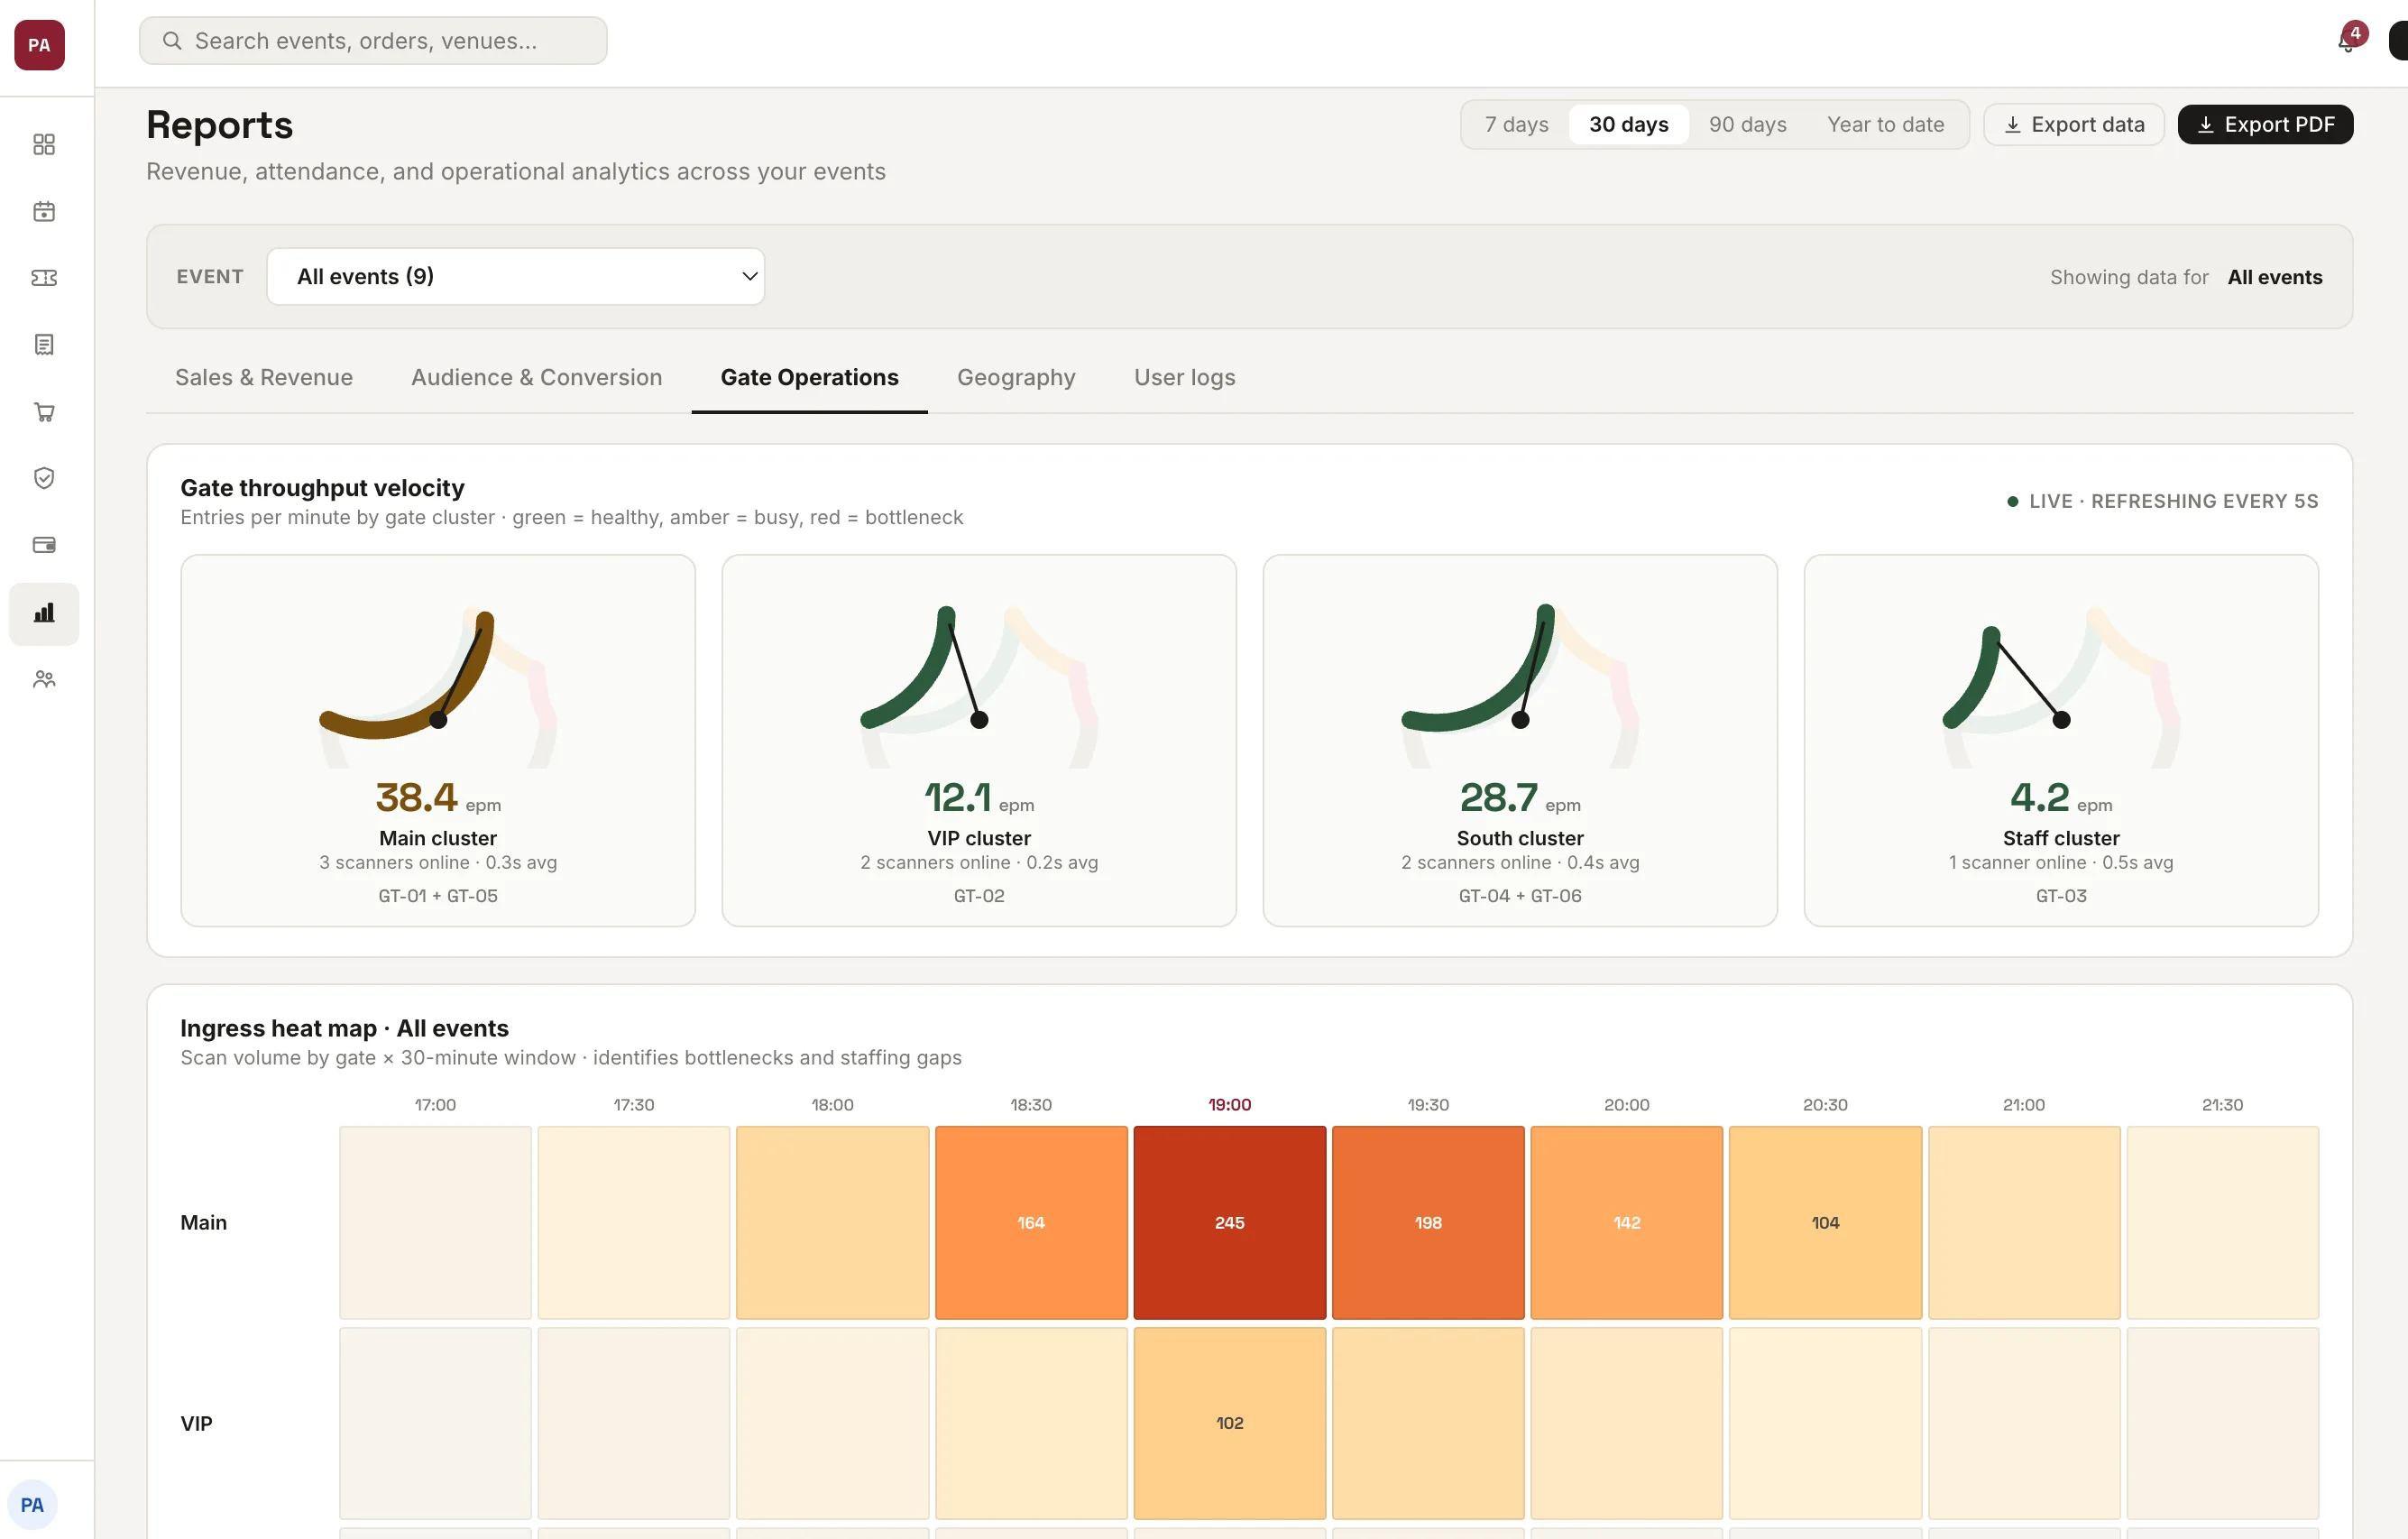Open the tickets icon in sidebar
Viewport: 2408px width, 1539px height.
[44, 278]
